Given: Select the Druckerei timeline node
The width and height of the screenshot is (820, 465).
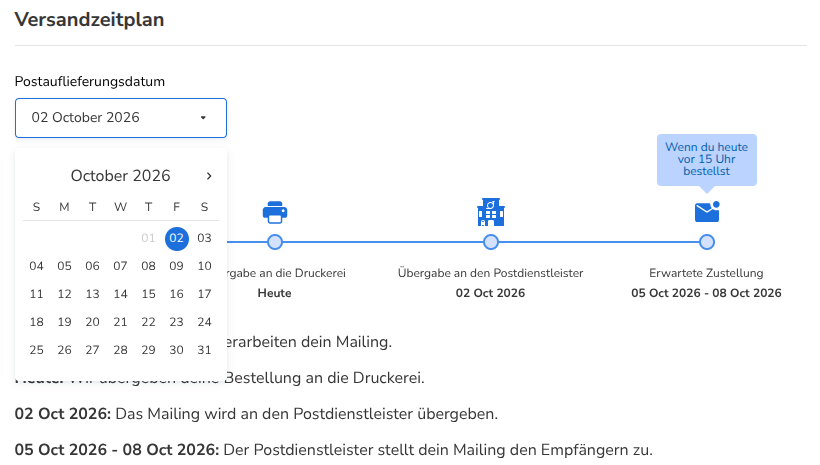Looking at the screenshot, I should [x=275, y=242].
